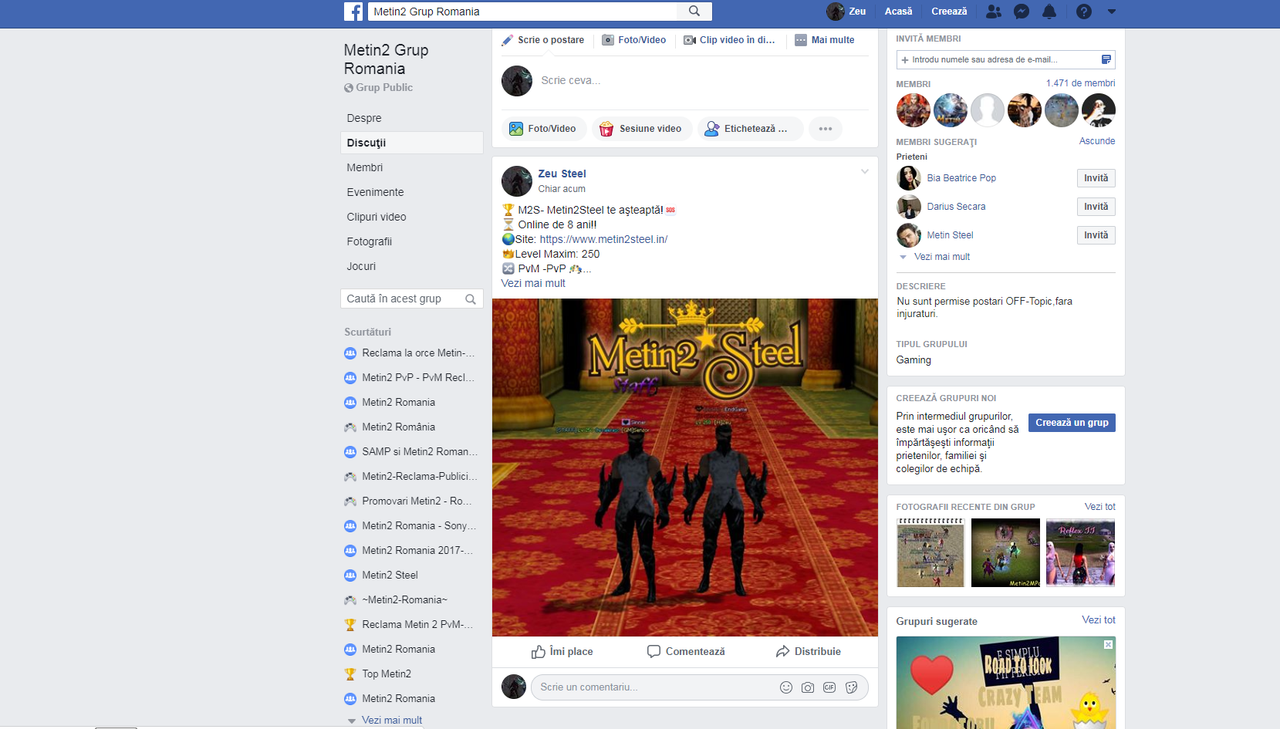This screenshot has width=1280, height=729.
Task: Open Zeu Steel author name link
Action: pyautogui.click(x=562, y=174)
